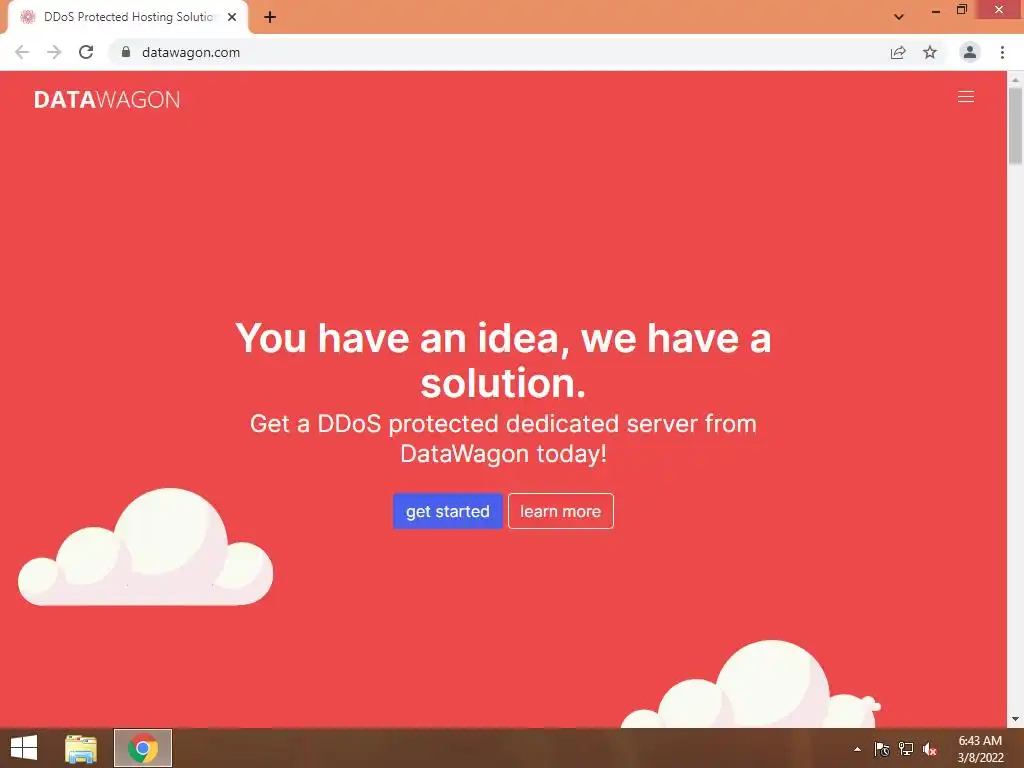Open the hamburger navigation menu
The width and height of the screenshot is (1024, 768).
[x=966, y=97]
